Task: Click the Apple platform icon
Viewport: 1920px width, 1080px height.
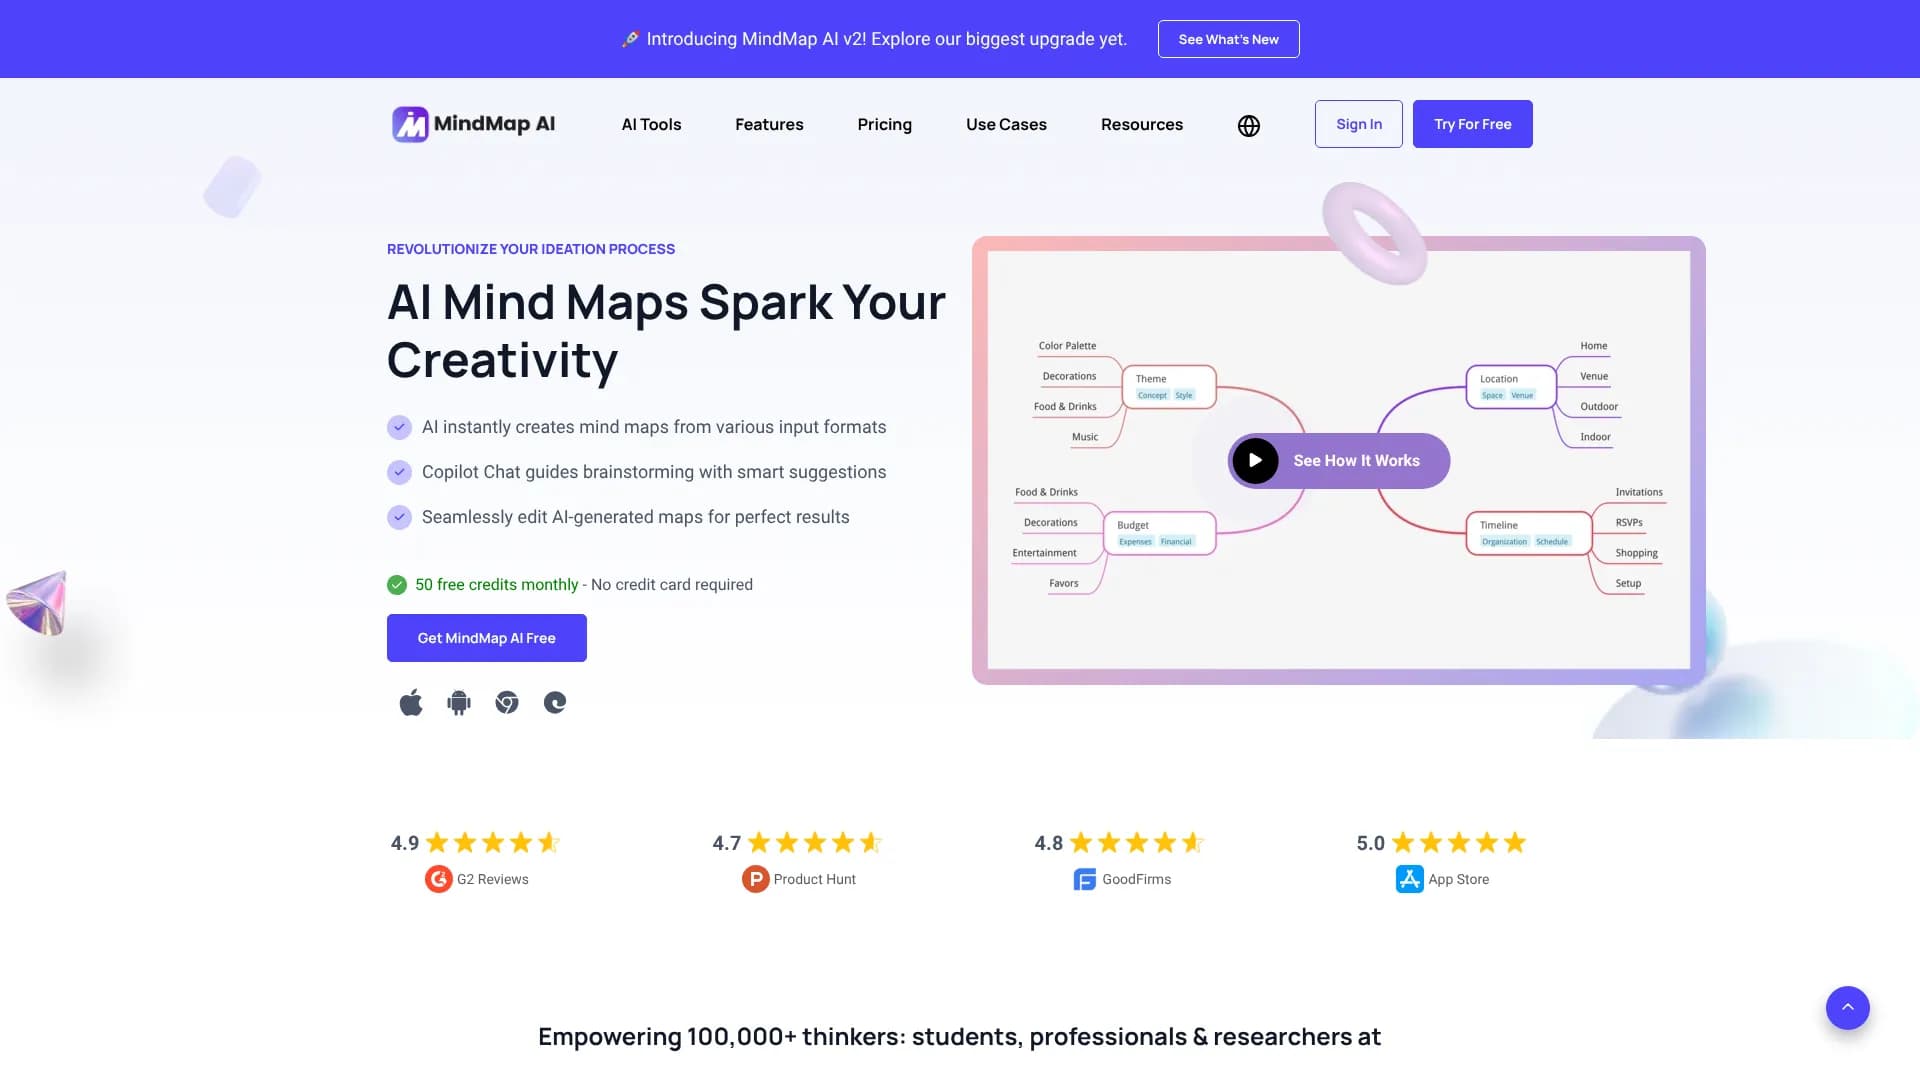Action: (x=411, y=703)
